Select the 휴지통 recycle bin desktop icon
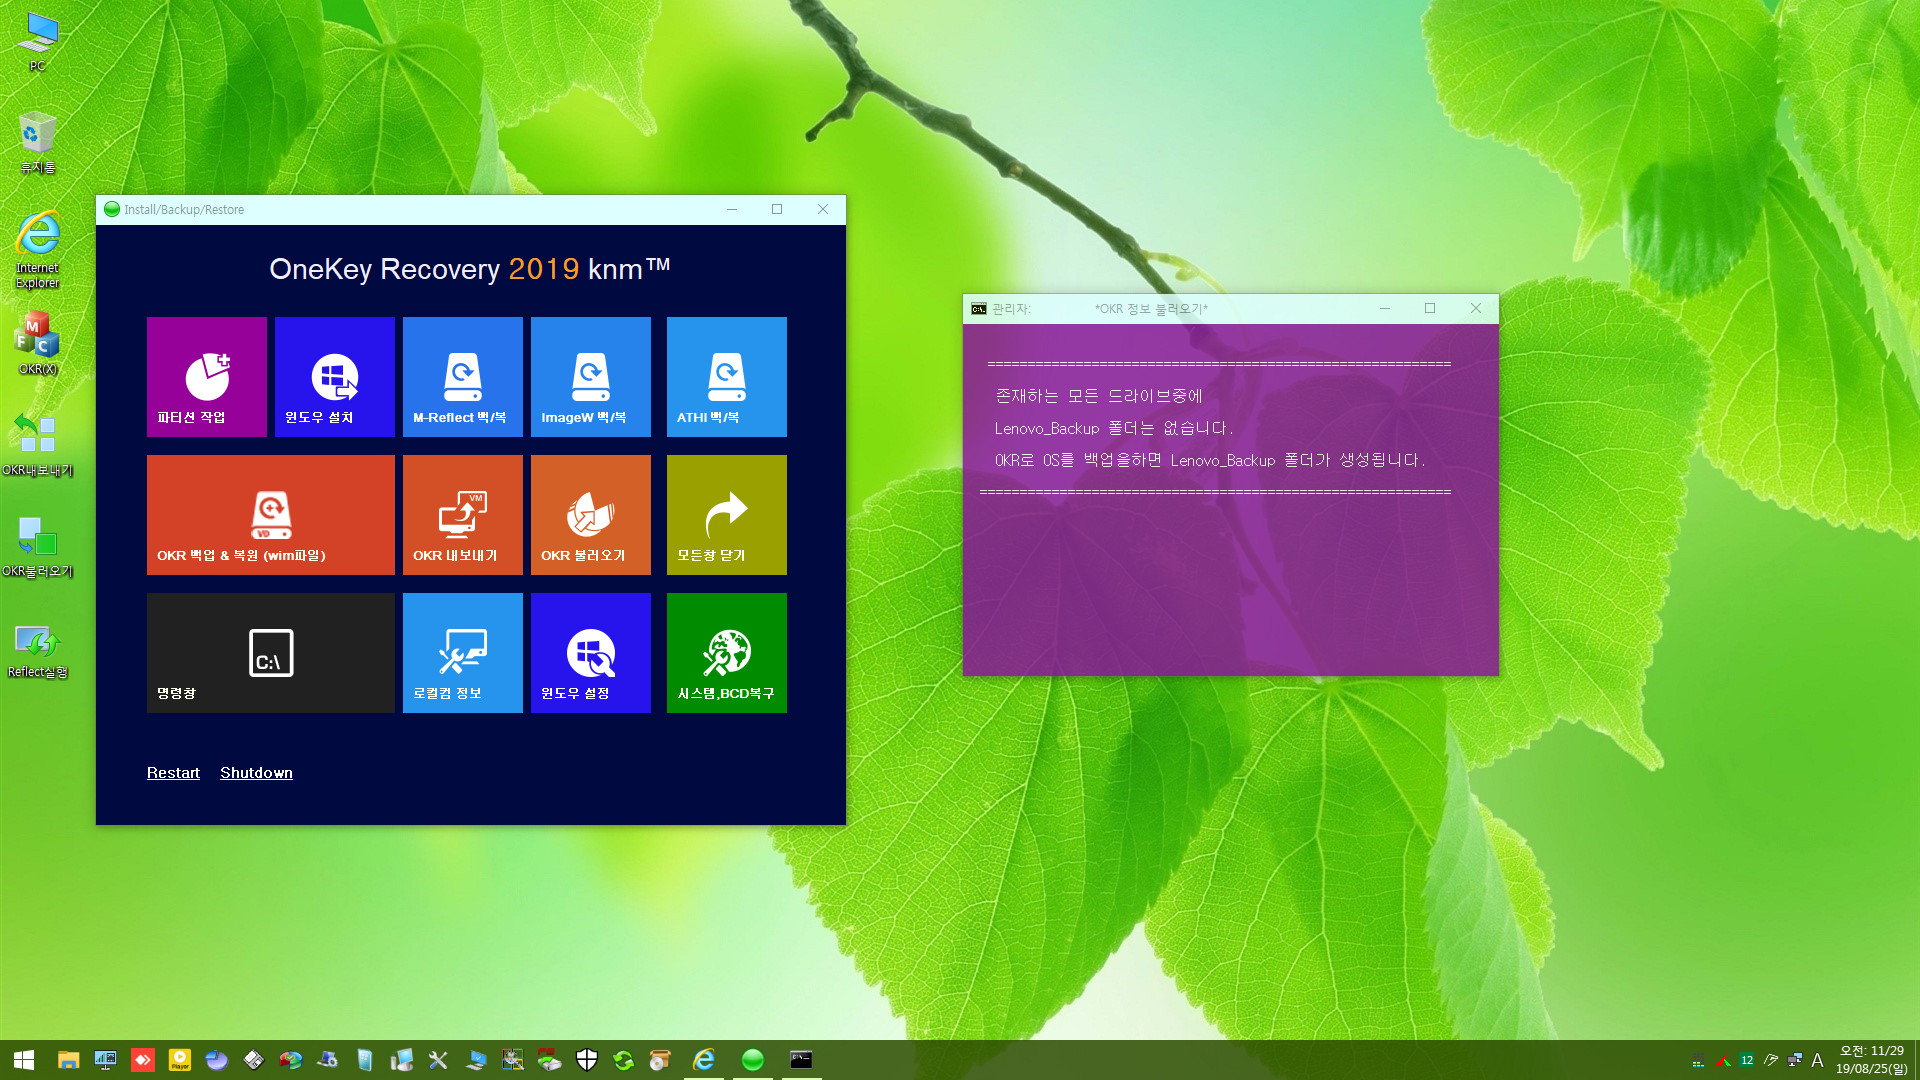This screenshot has width=1920, height=1080. click(38, 142)
